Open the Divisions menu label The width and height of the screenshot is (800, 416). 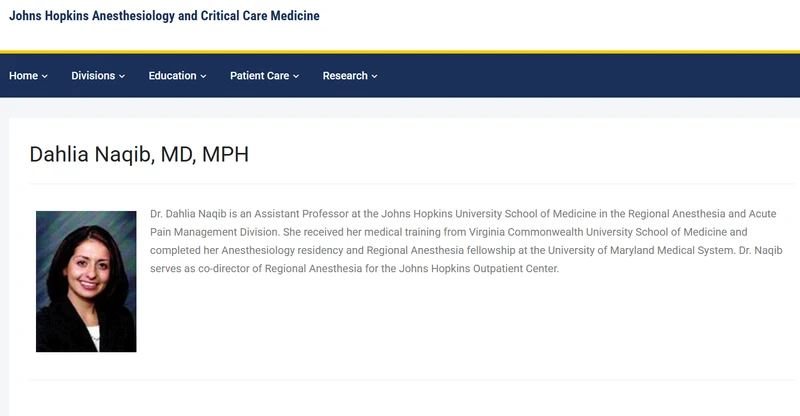[93, 76]
